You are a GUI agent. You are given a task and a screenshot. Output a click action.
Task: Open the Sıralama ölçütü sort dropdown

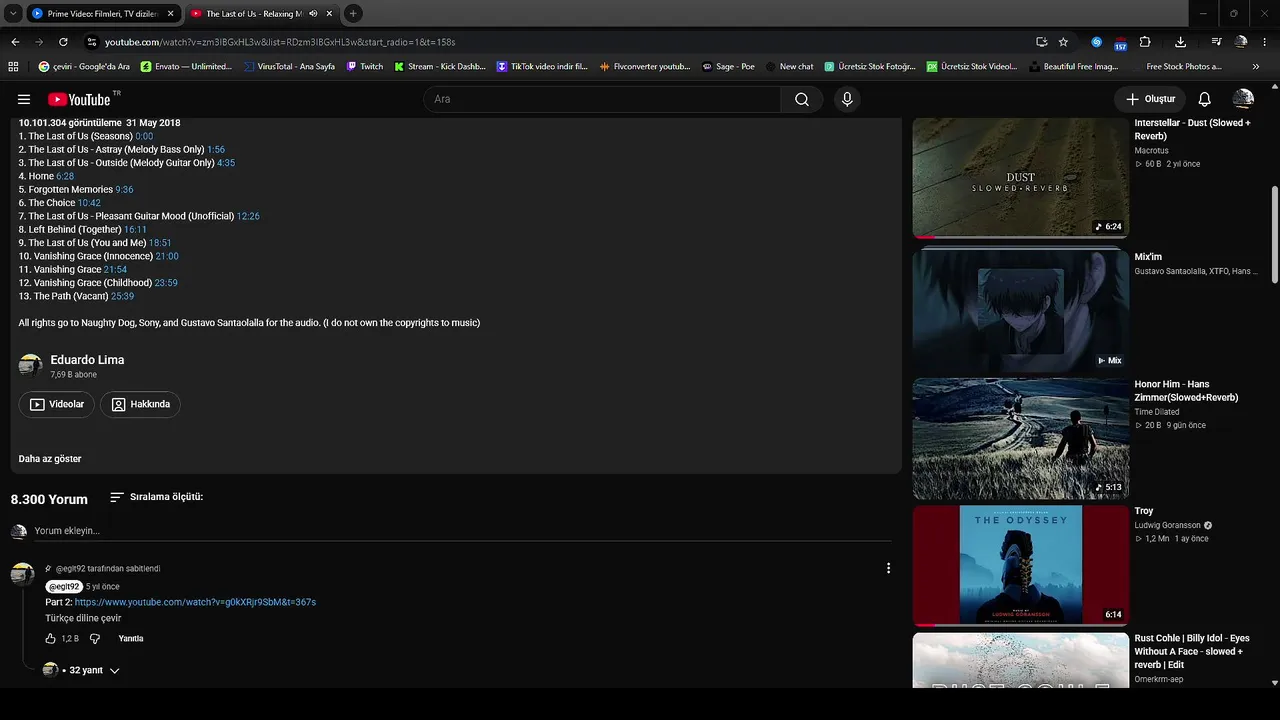[156, 497]
